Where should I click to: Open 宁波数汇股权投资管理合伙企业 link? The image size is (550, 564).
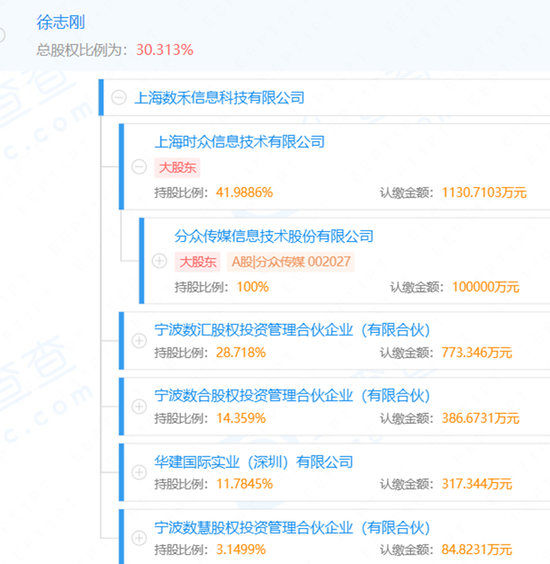point(292,330)
